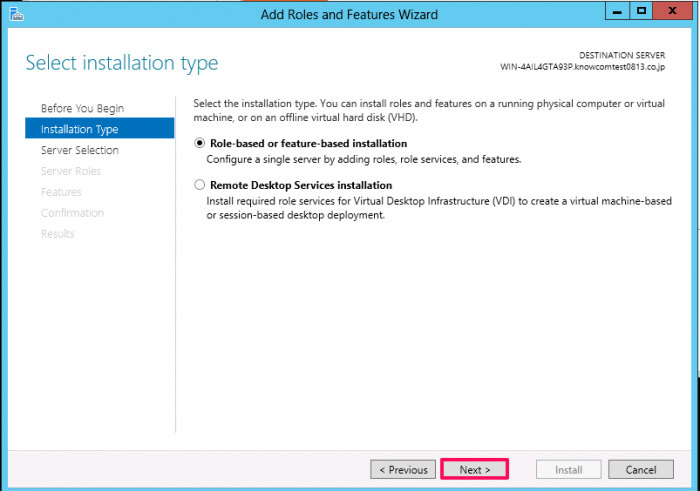Viewport: 700px width, 491px height.
Task: Minimize the wizard window
Action: (x=617, y=11)
